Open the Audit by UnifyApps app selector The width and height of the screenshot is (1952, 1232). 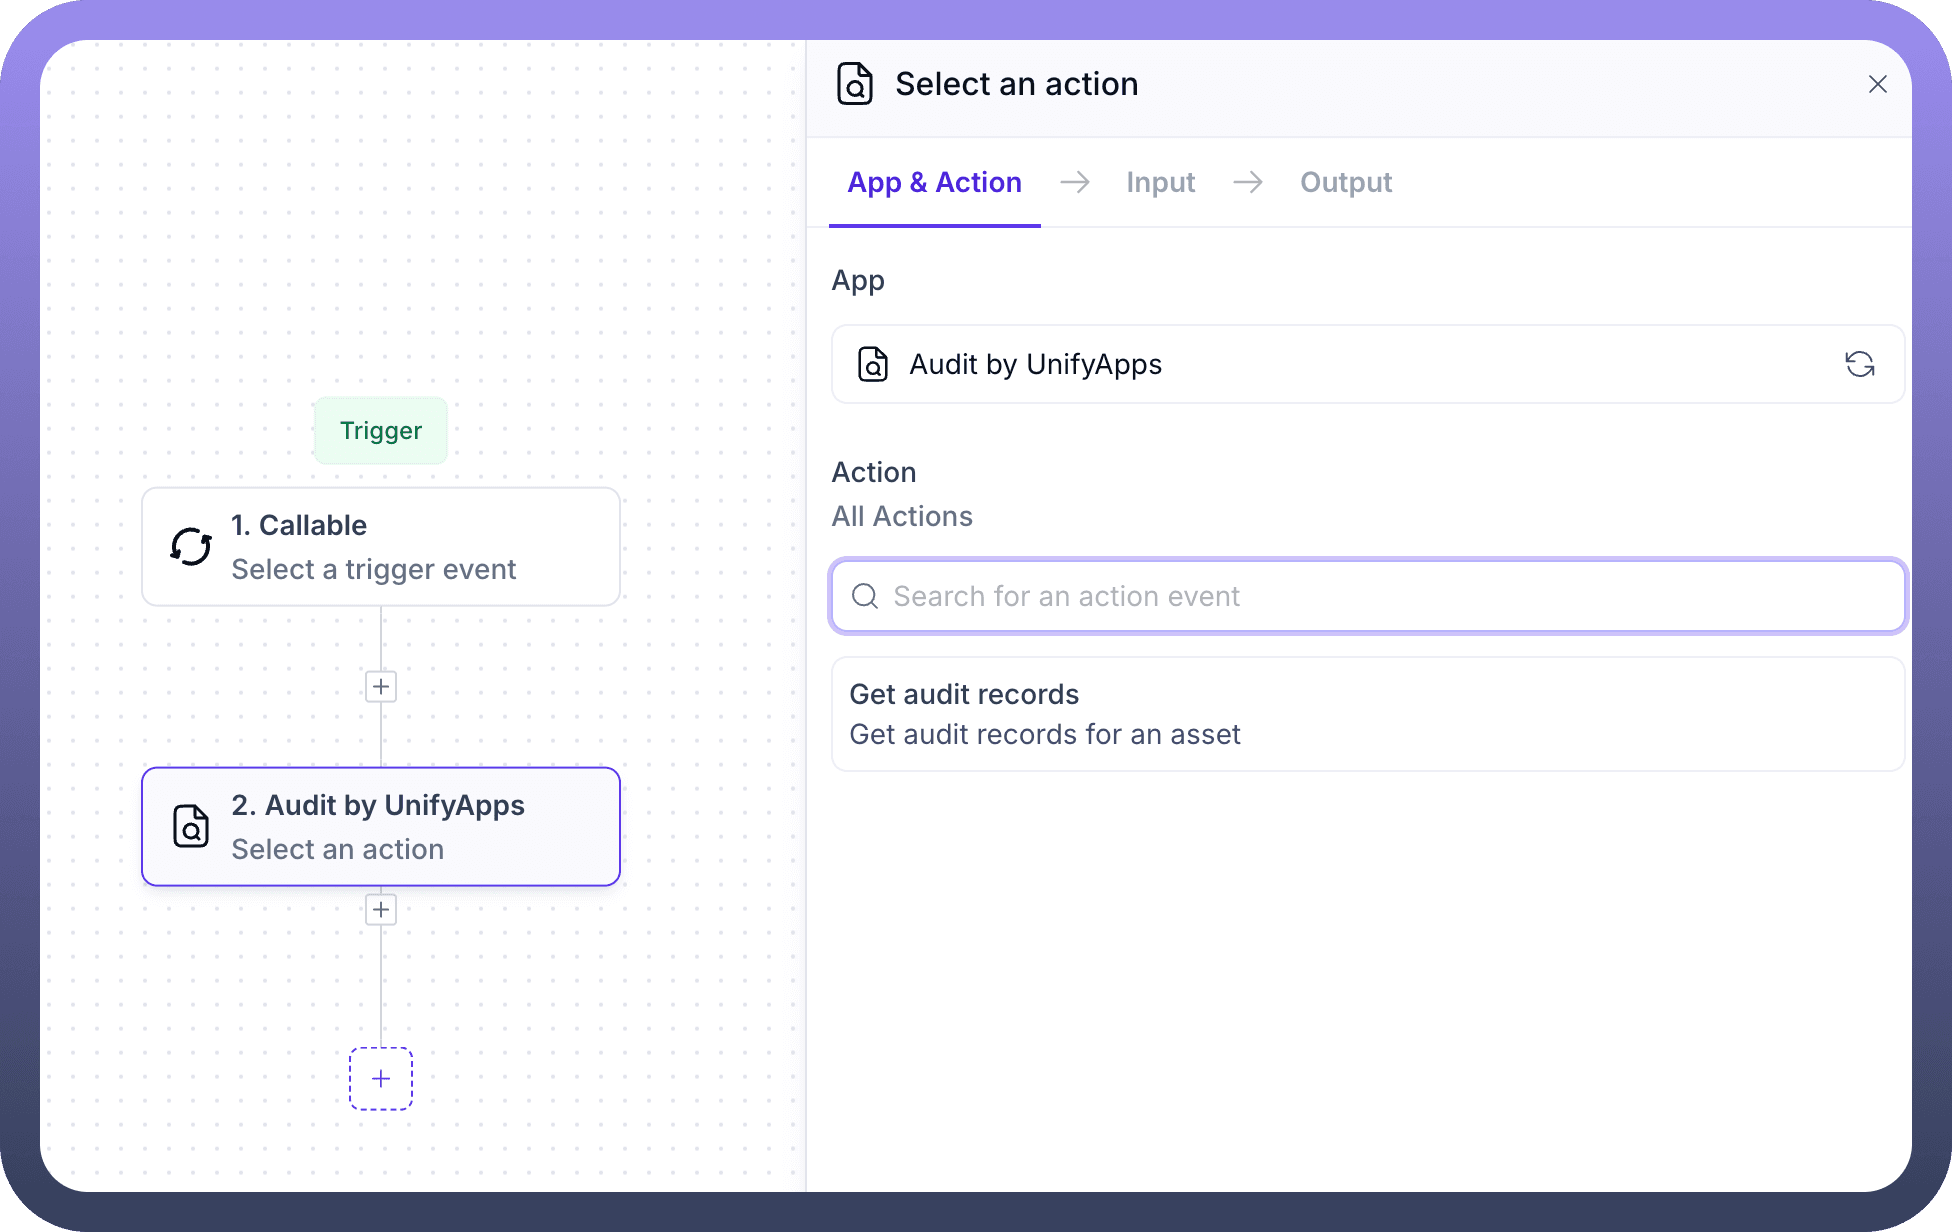1340,364
